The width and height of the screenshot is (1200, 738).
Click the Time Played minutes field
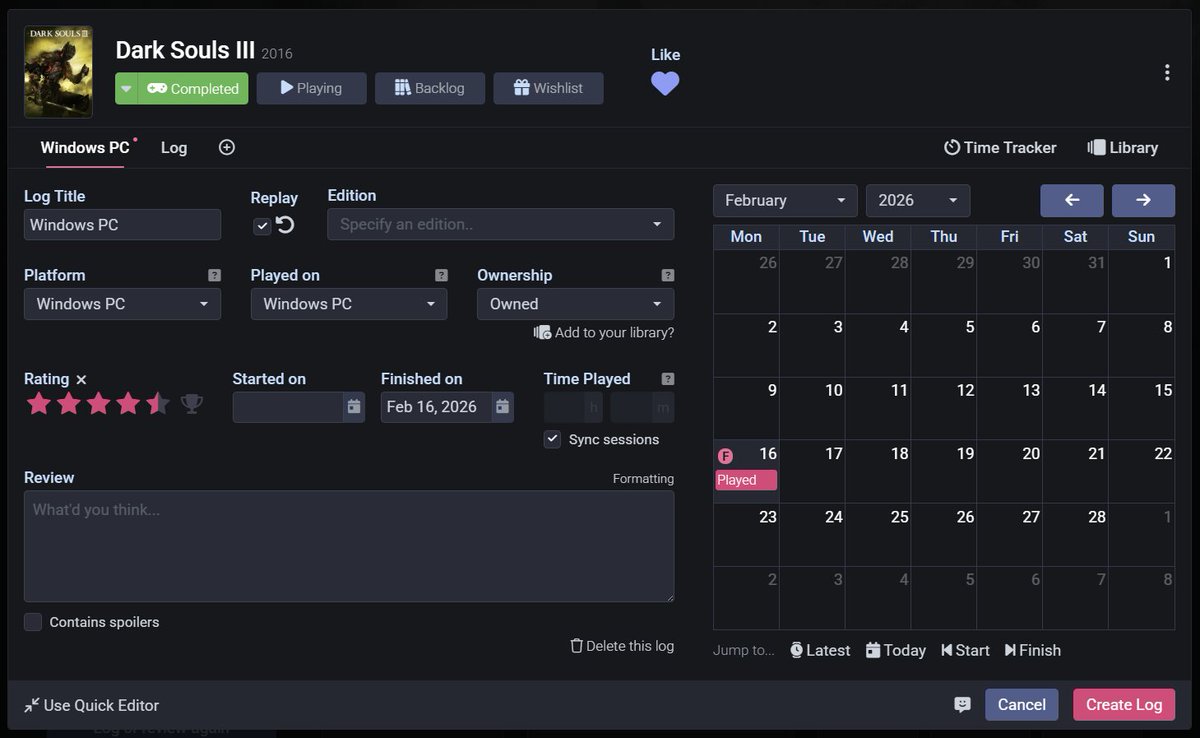pos(642,407)
